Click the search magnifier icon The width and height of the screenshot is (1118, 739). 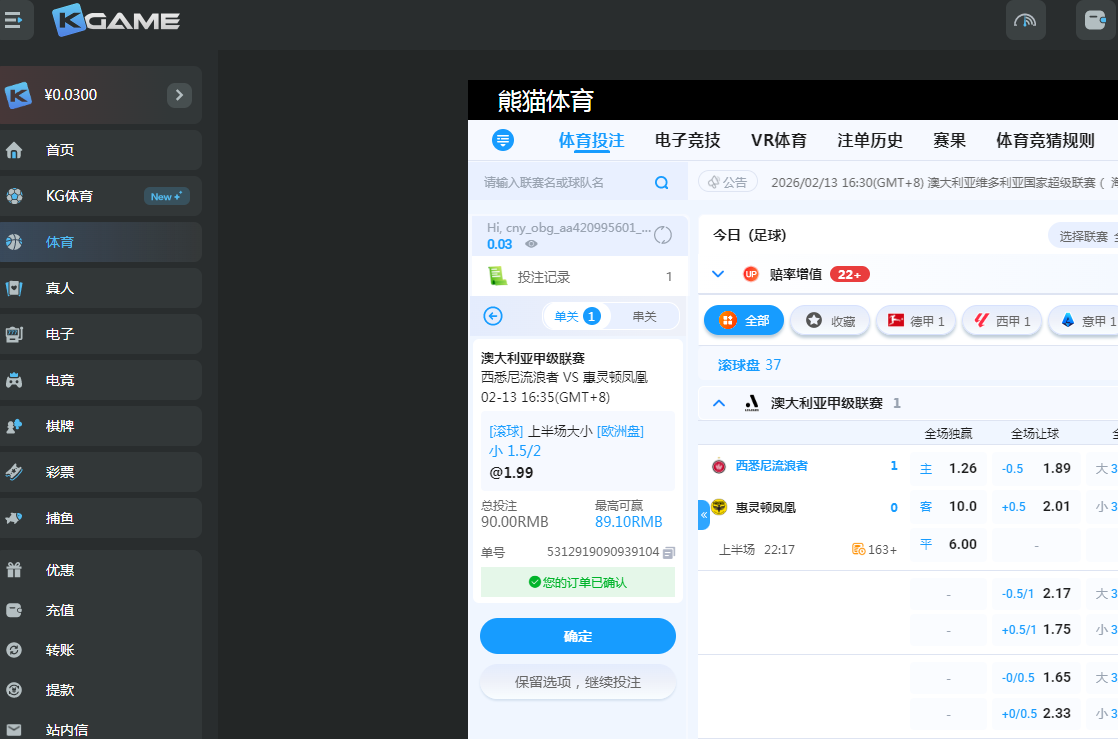661,183
